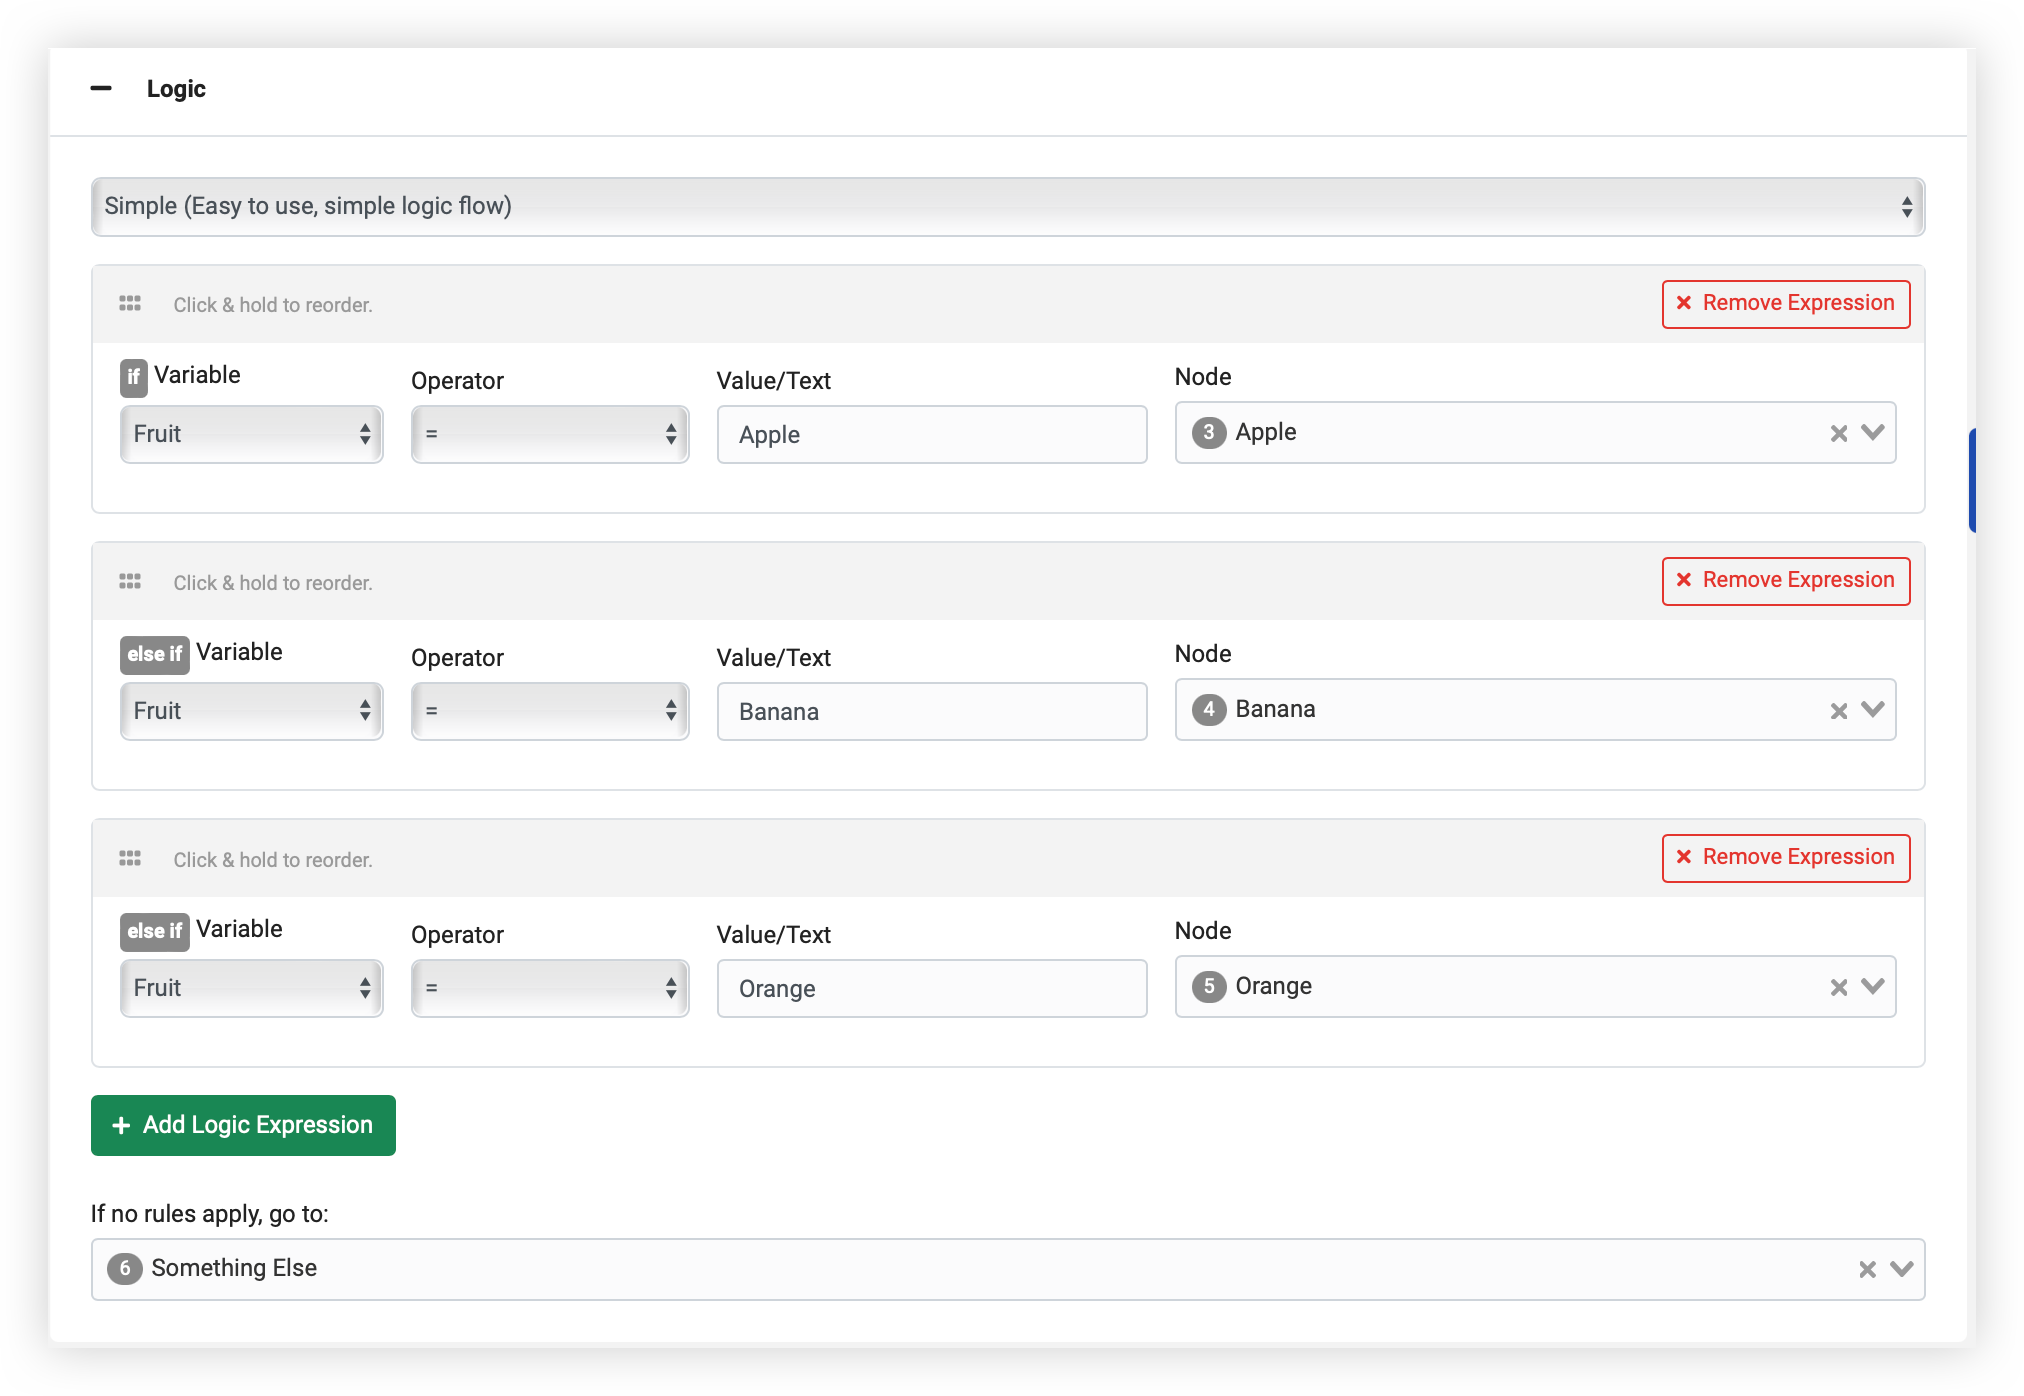Screen dimensions: 2024x1396
Task: Clear the Something Else fallback node X
Action: coord(1867,1270)
